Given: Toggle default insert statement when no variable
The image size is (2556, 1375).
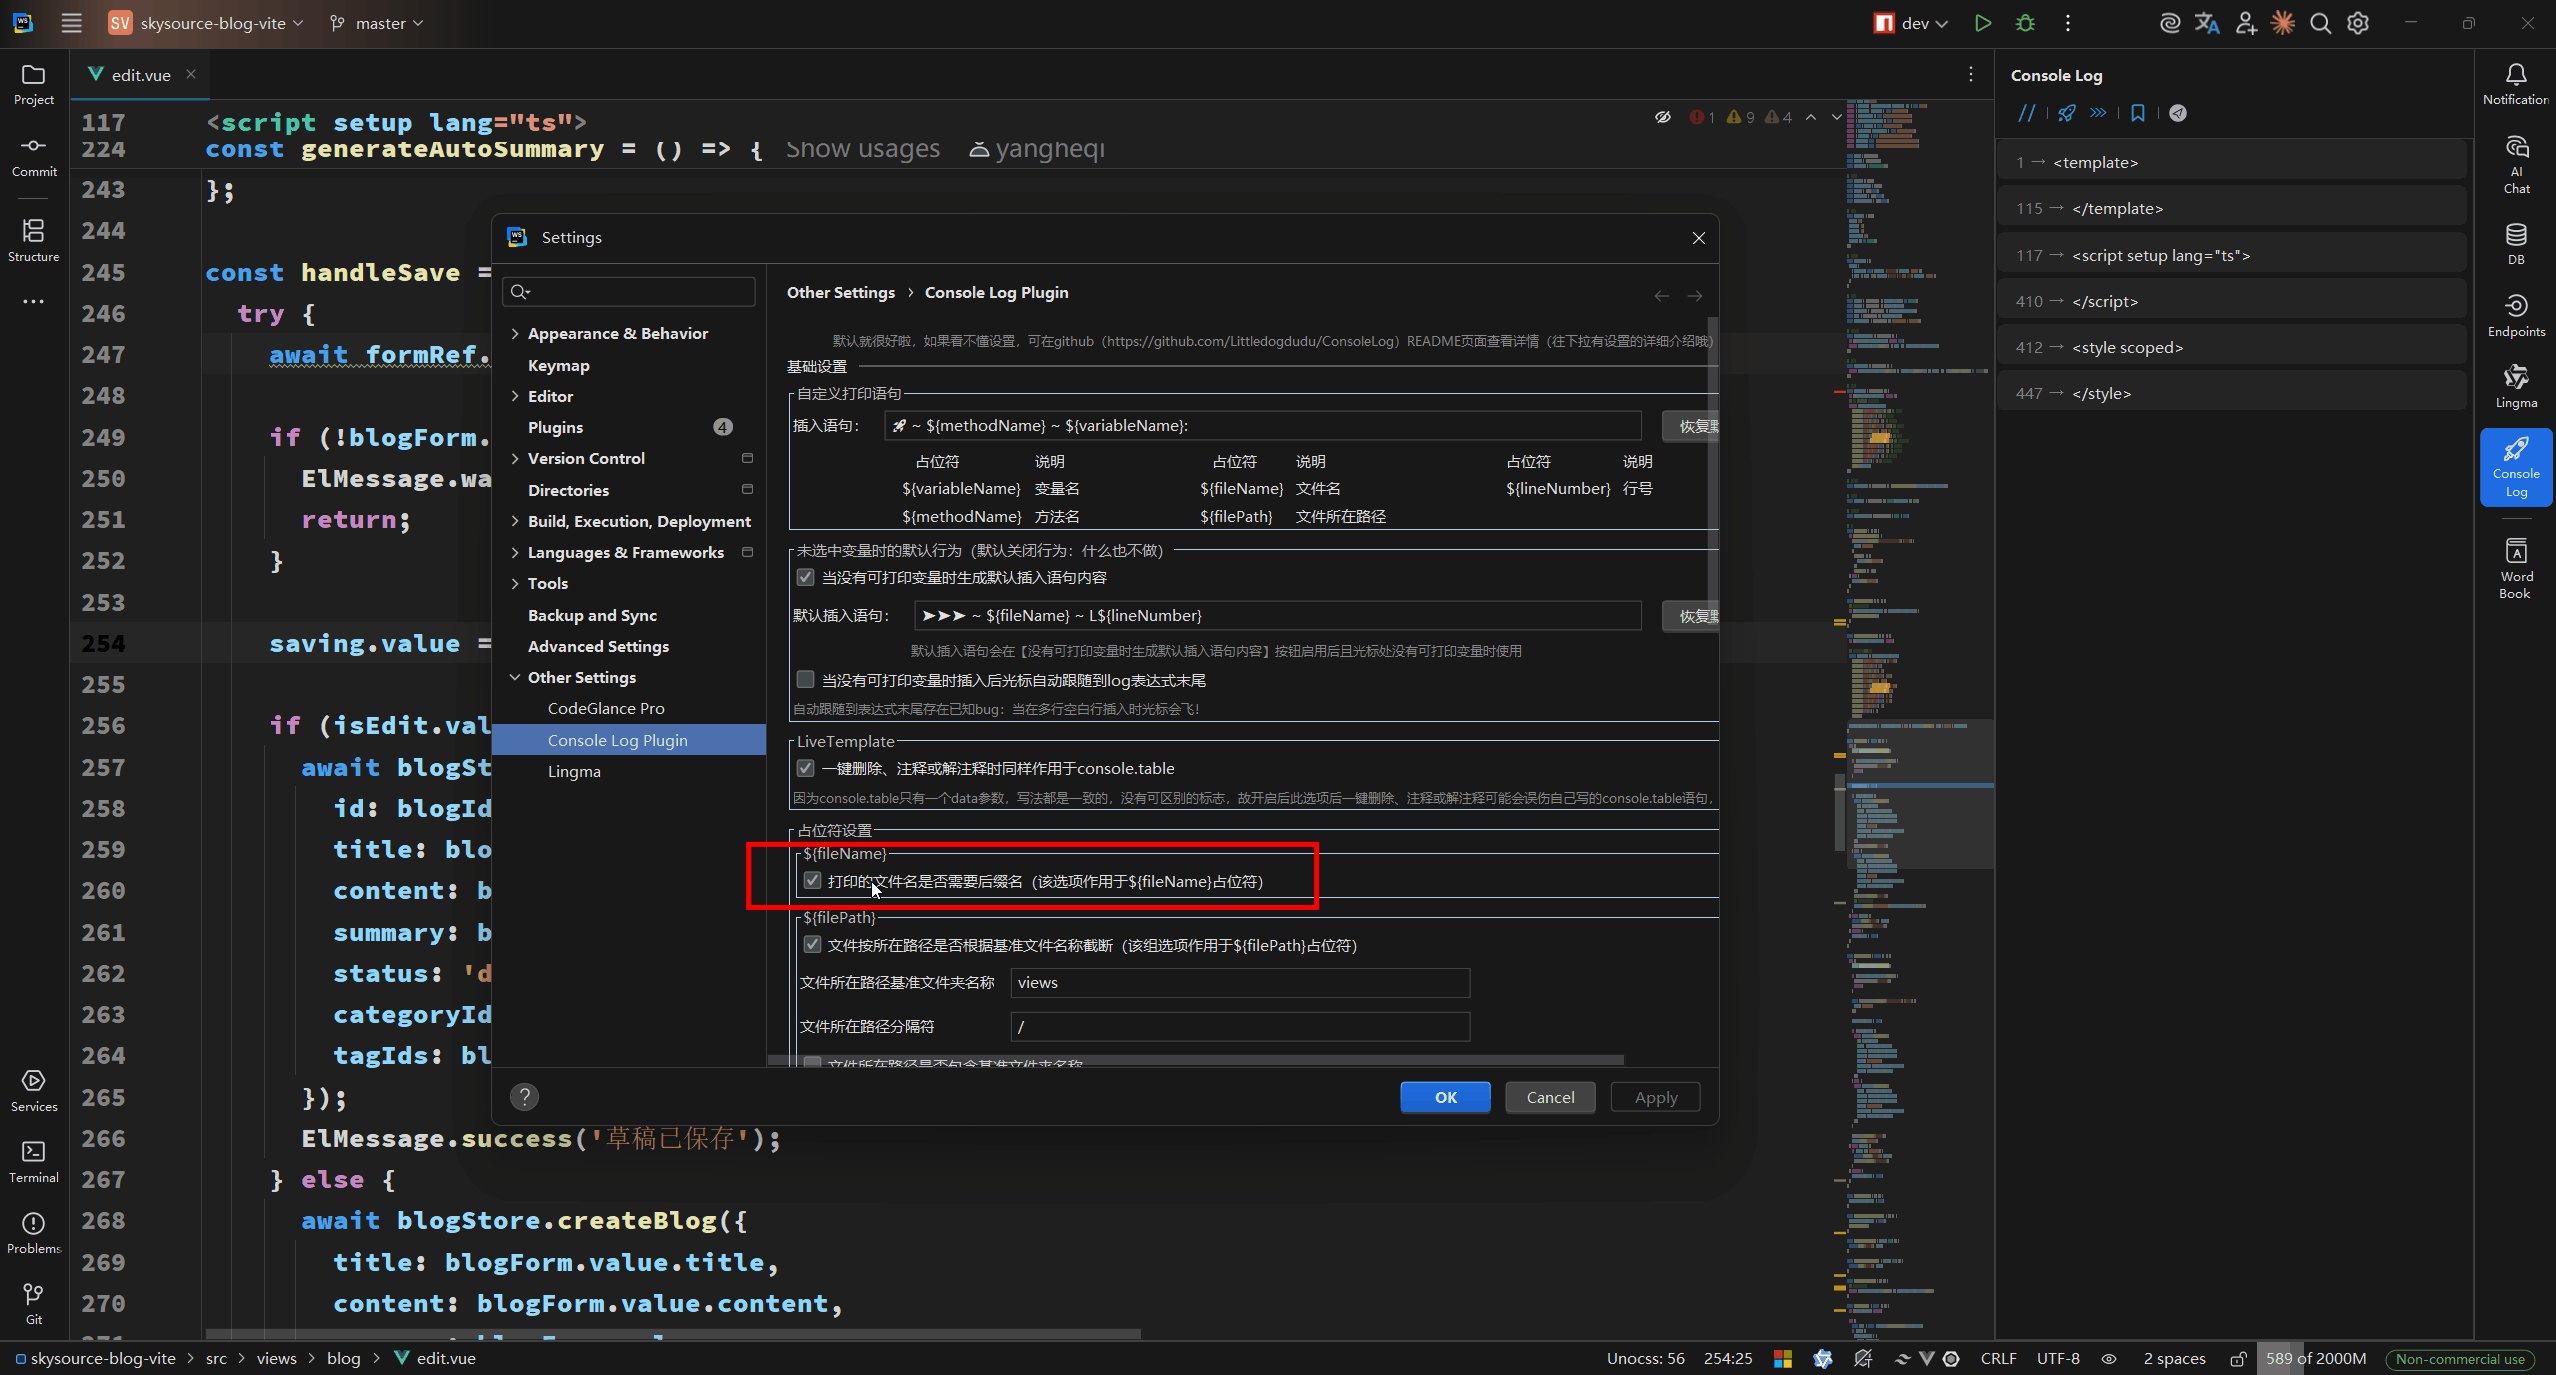Looking at the screenshot, I should 805,577.
